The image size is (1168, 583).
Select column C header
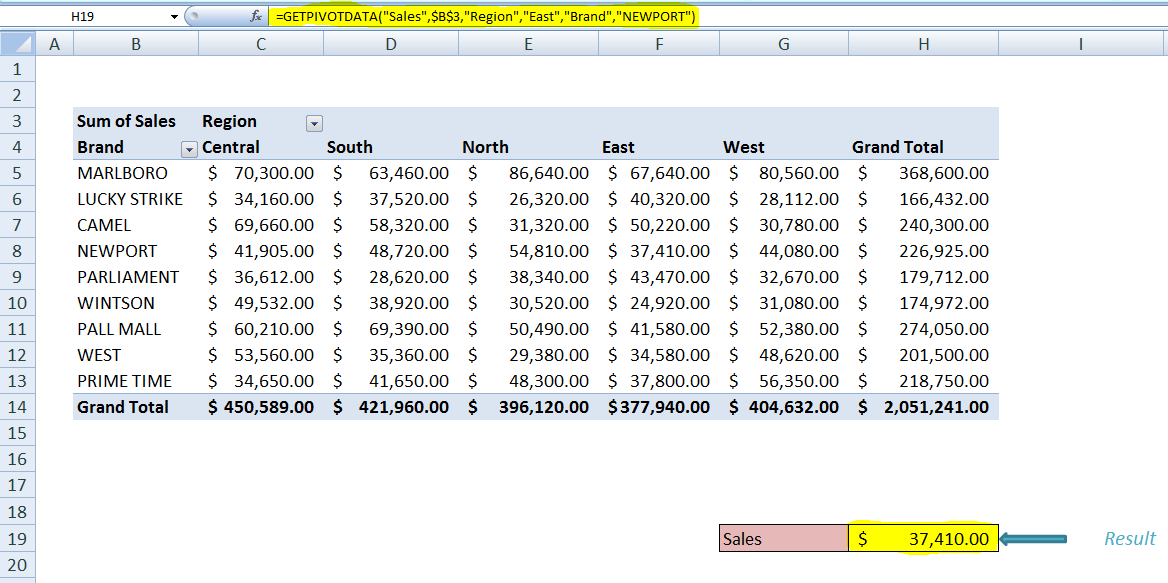(x=261, y=45)
